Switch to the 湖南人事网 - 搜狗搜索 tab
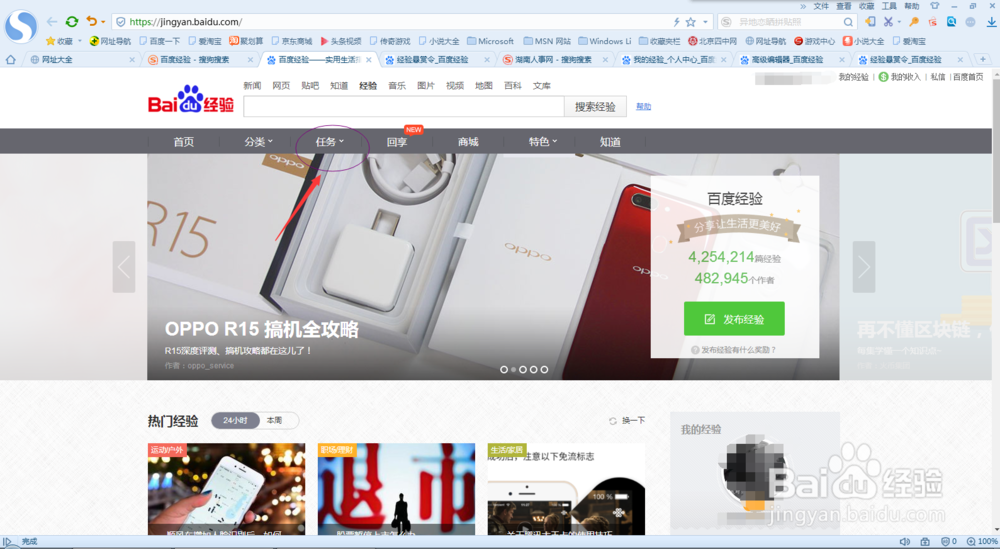This screenshot has height=549, width=1000. pyautogui.click(x=555, y=59)
